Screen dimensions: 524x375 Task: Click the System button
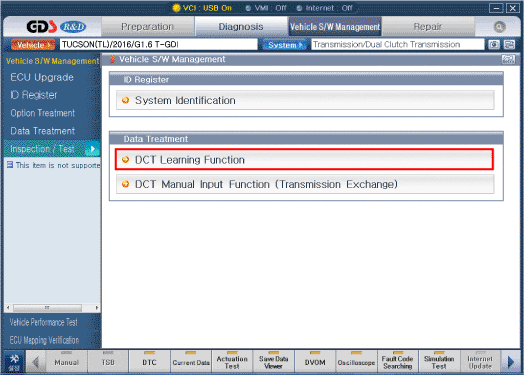[x=284, y=44]
